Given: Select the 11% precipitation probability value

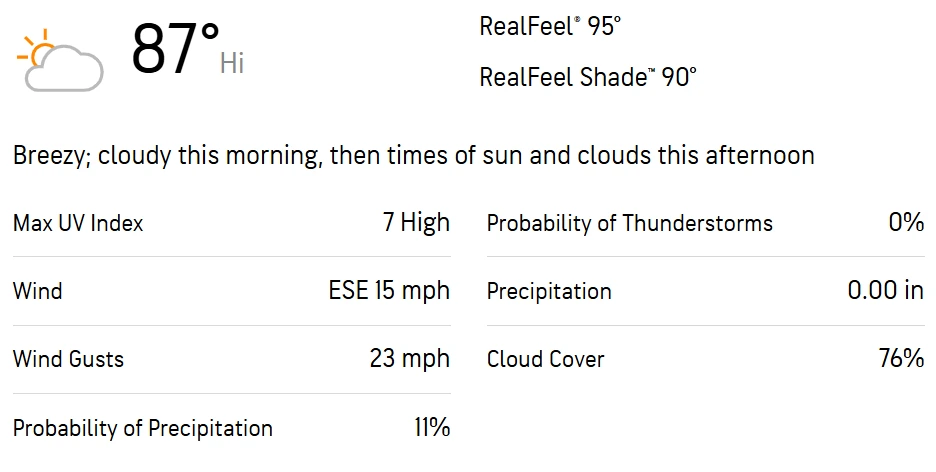Looking at the screenshot, I should coord(432,427).
